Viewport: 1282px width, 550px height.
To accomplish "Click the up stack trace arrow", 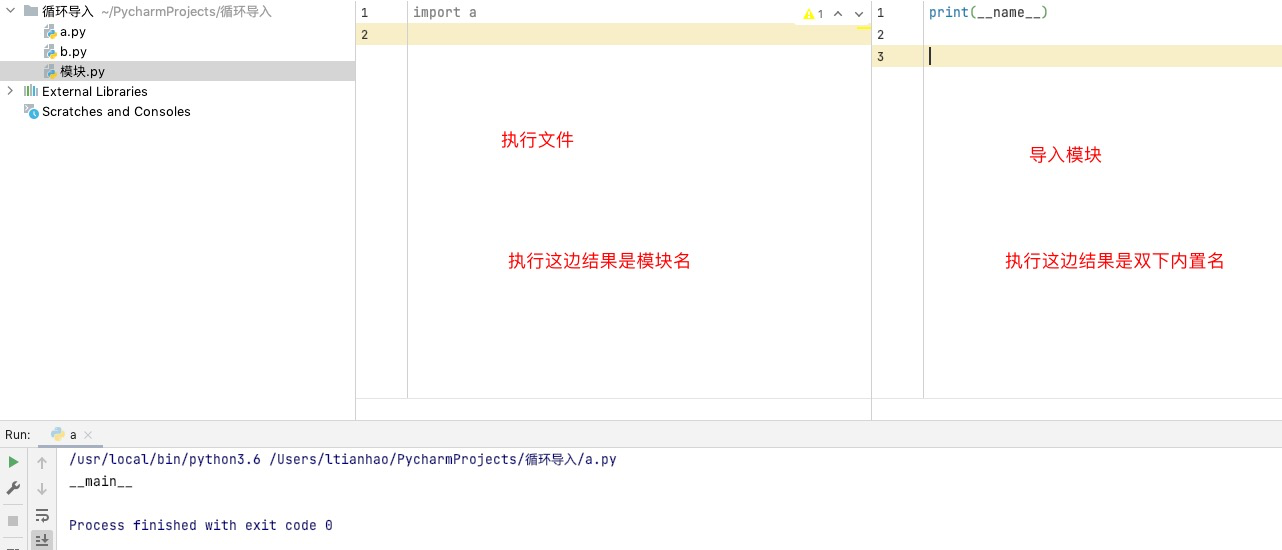I will coord(42,462).
